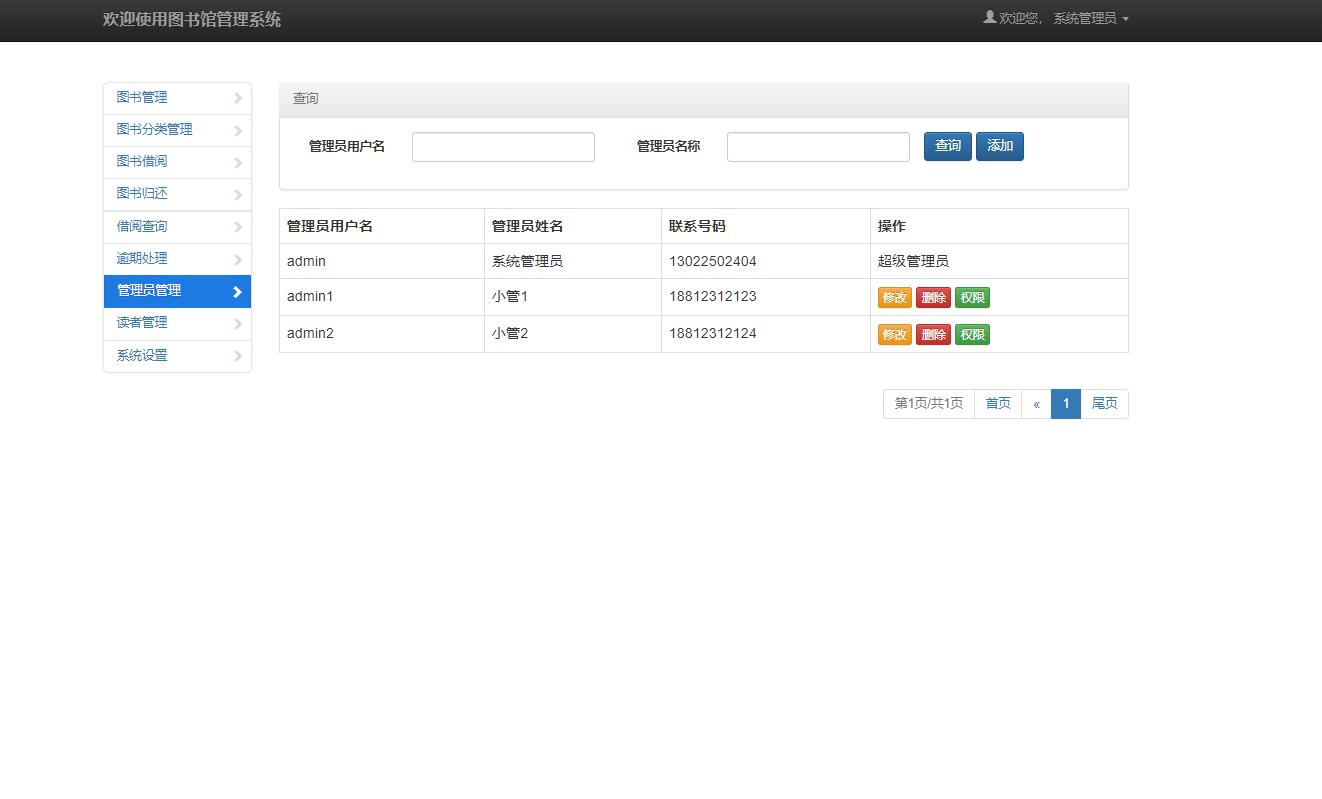The height and width of the screenshot is (799, 1322).
Task: Click the 管理员用户名 input field
Action: [x=503, y=146]
